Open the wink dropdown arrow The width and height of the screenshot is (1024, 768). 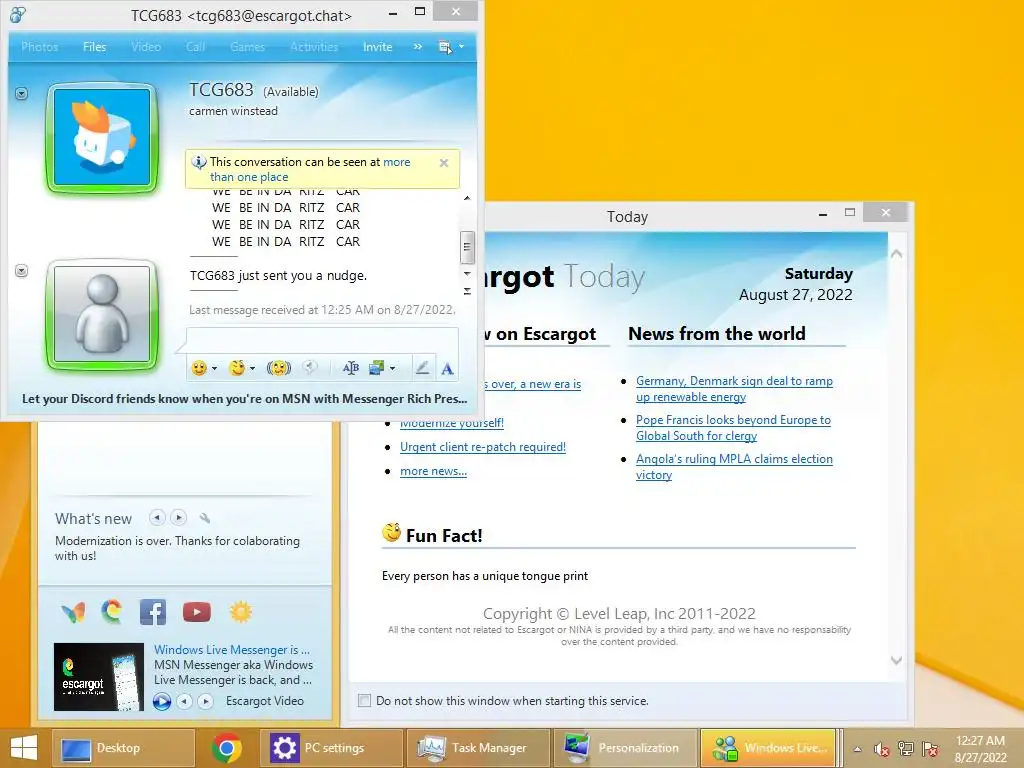[x=253, y=368]
